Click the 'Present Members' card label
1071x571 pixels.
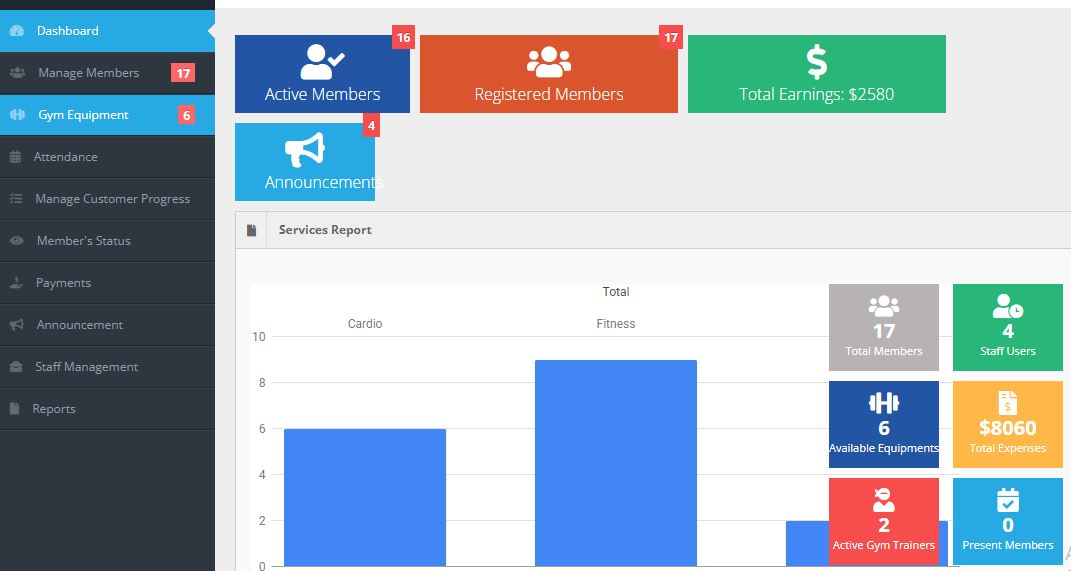point(1007,545)
